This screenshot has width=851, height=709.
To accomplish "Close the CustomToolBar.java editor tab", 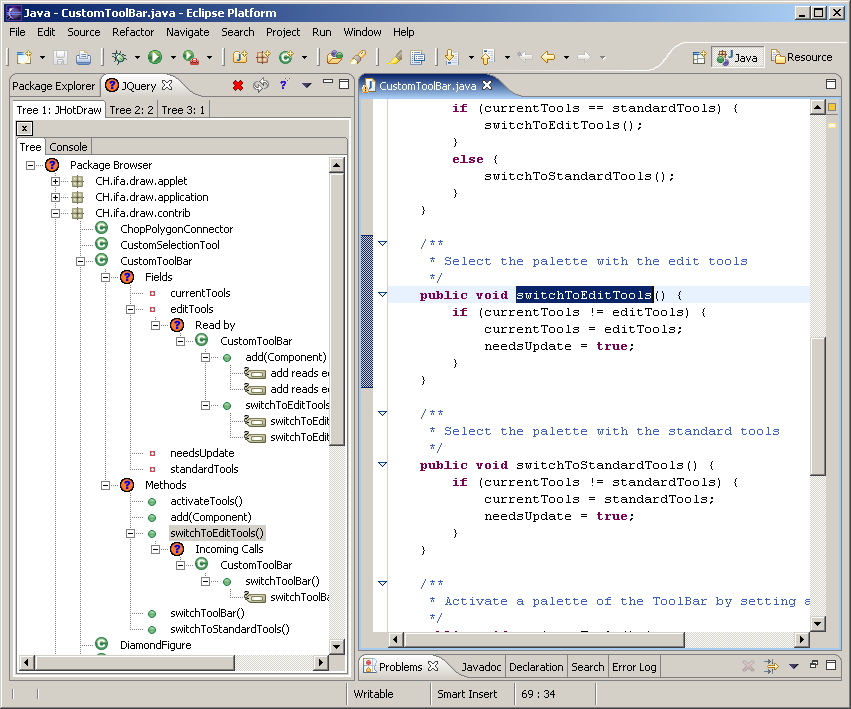I will (x=487, y=85).
